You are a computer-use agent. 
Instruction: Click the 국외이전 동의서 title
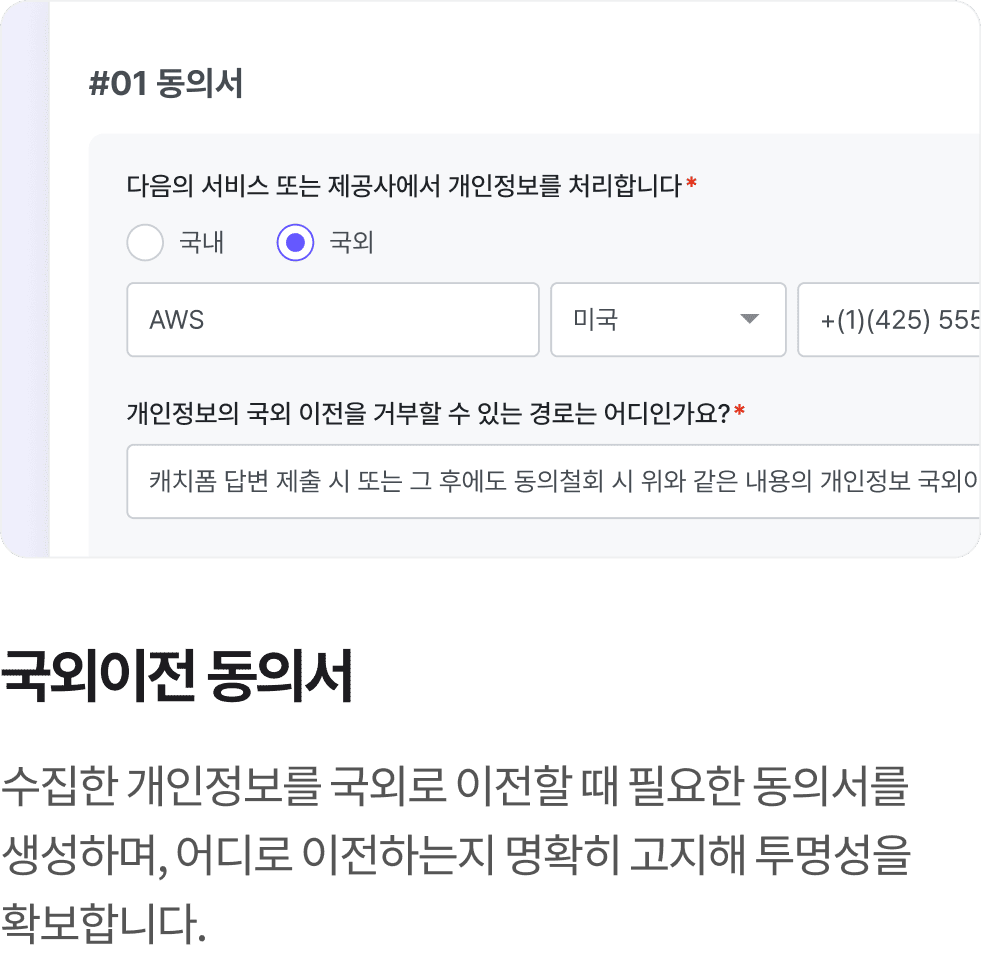pos(177,676)
